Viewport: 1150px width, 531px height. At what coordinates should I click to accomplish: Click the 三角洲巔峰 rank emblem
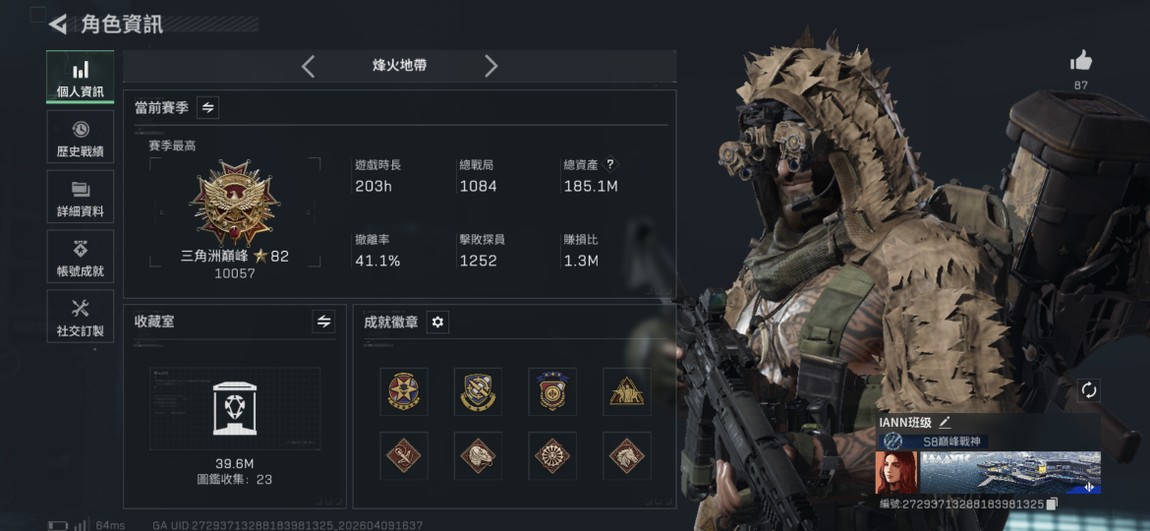[235, 202]
